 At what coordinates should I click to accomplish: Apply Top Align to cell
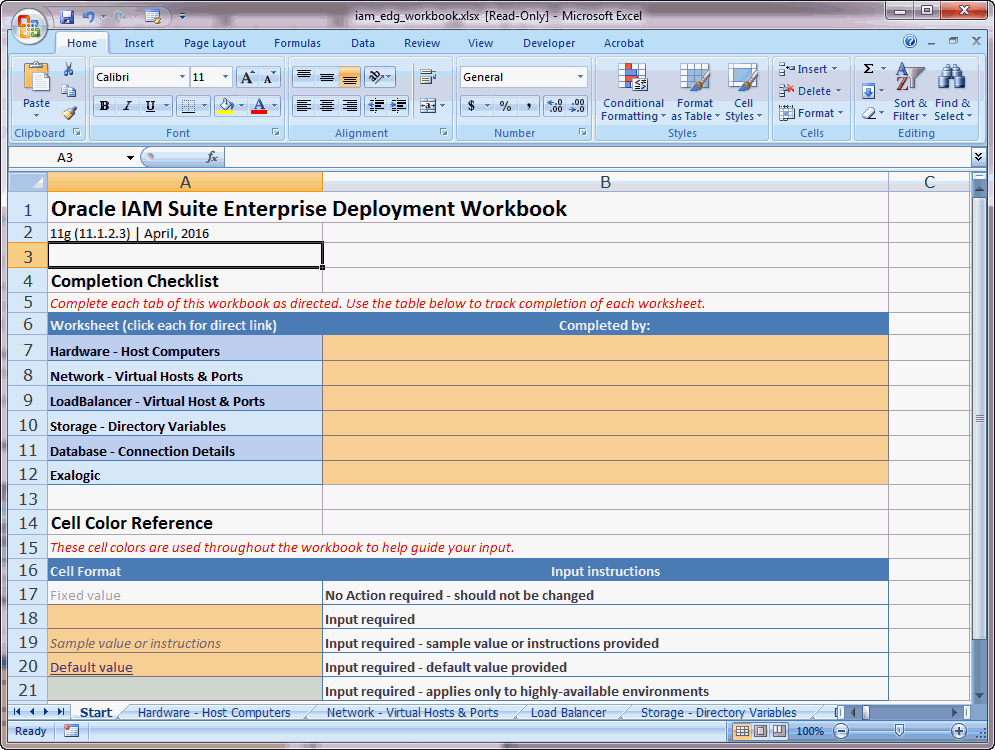click(304, 77)
